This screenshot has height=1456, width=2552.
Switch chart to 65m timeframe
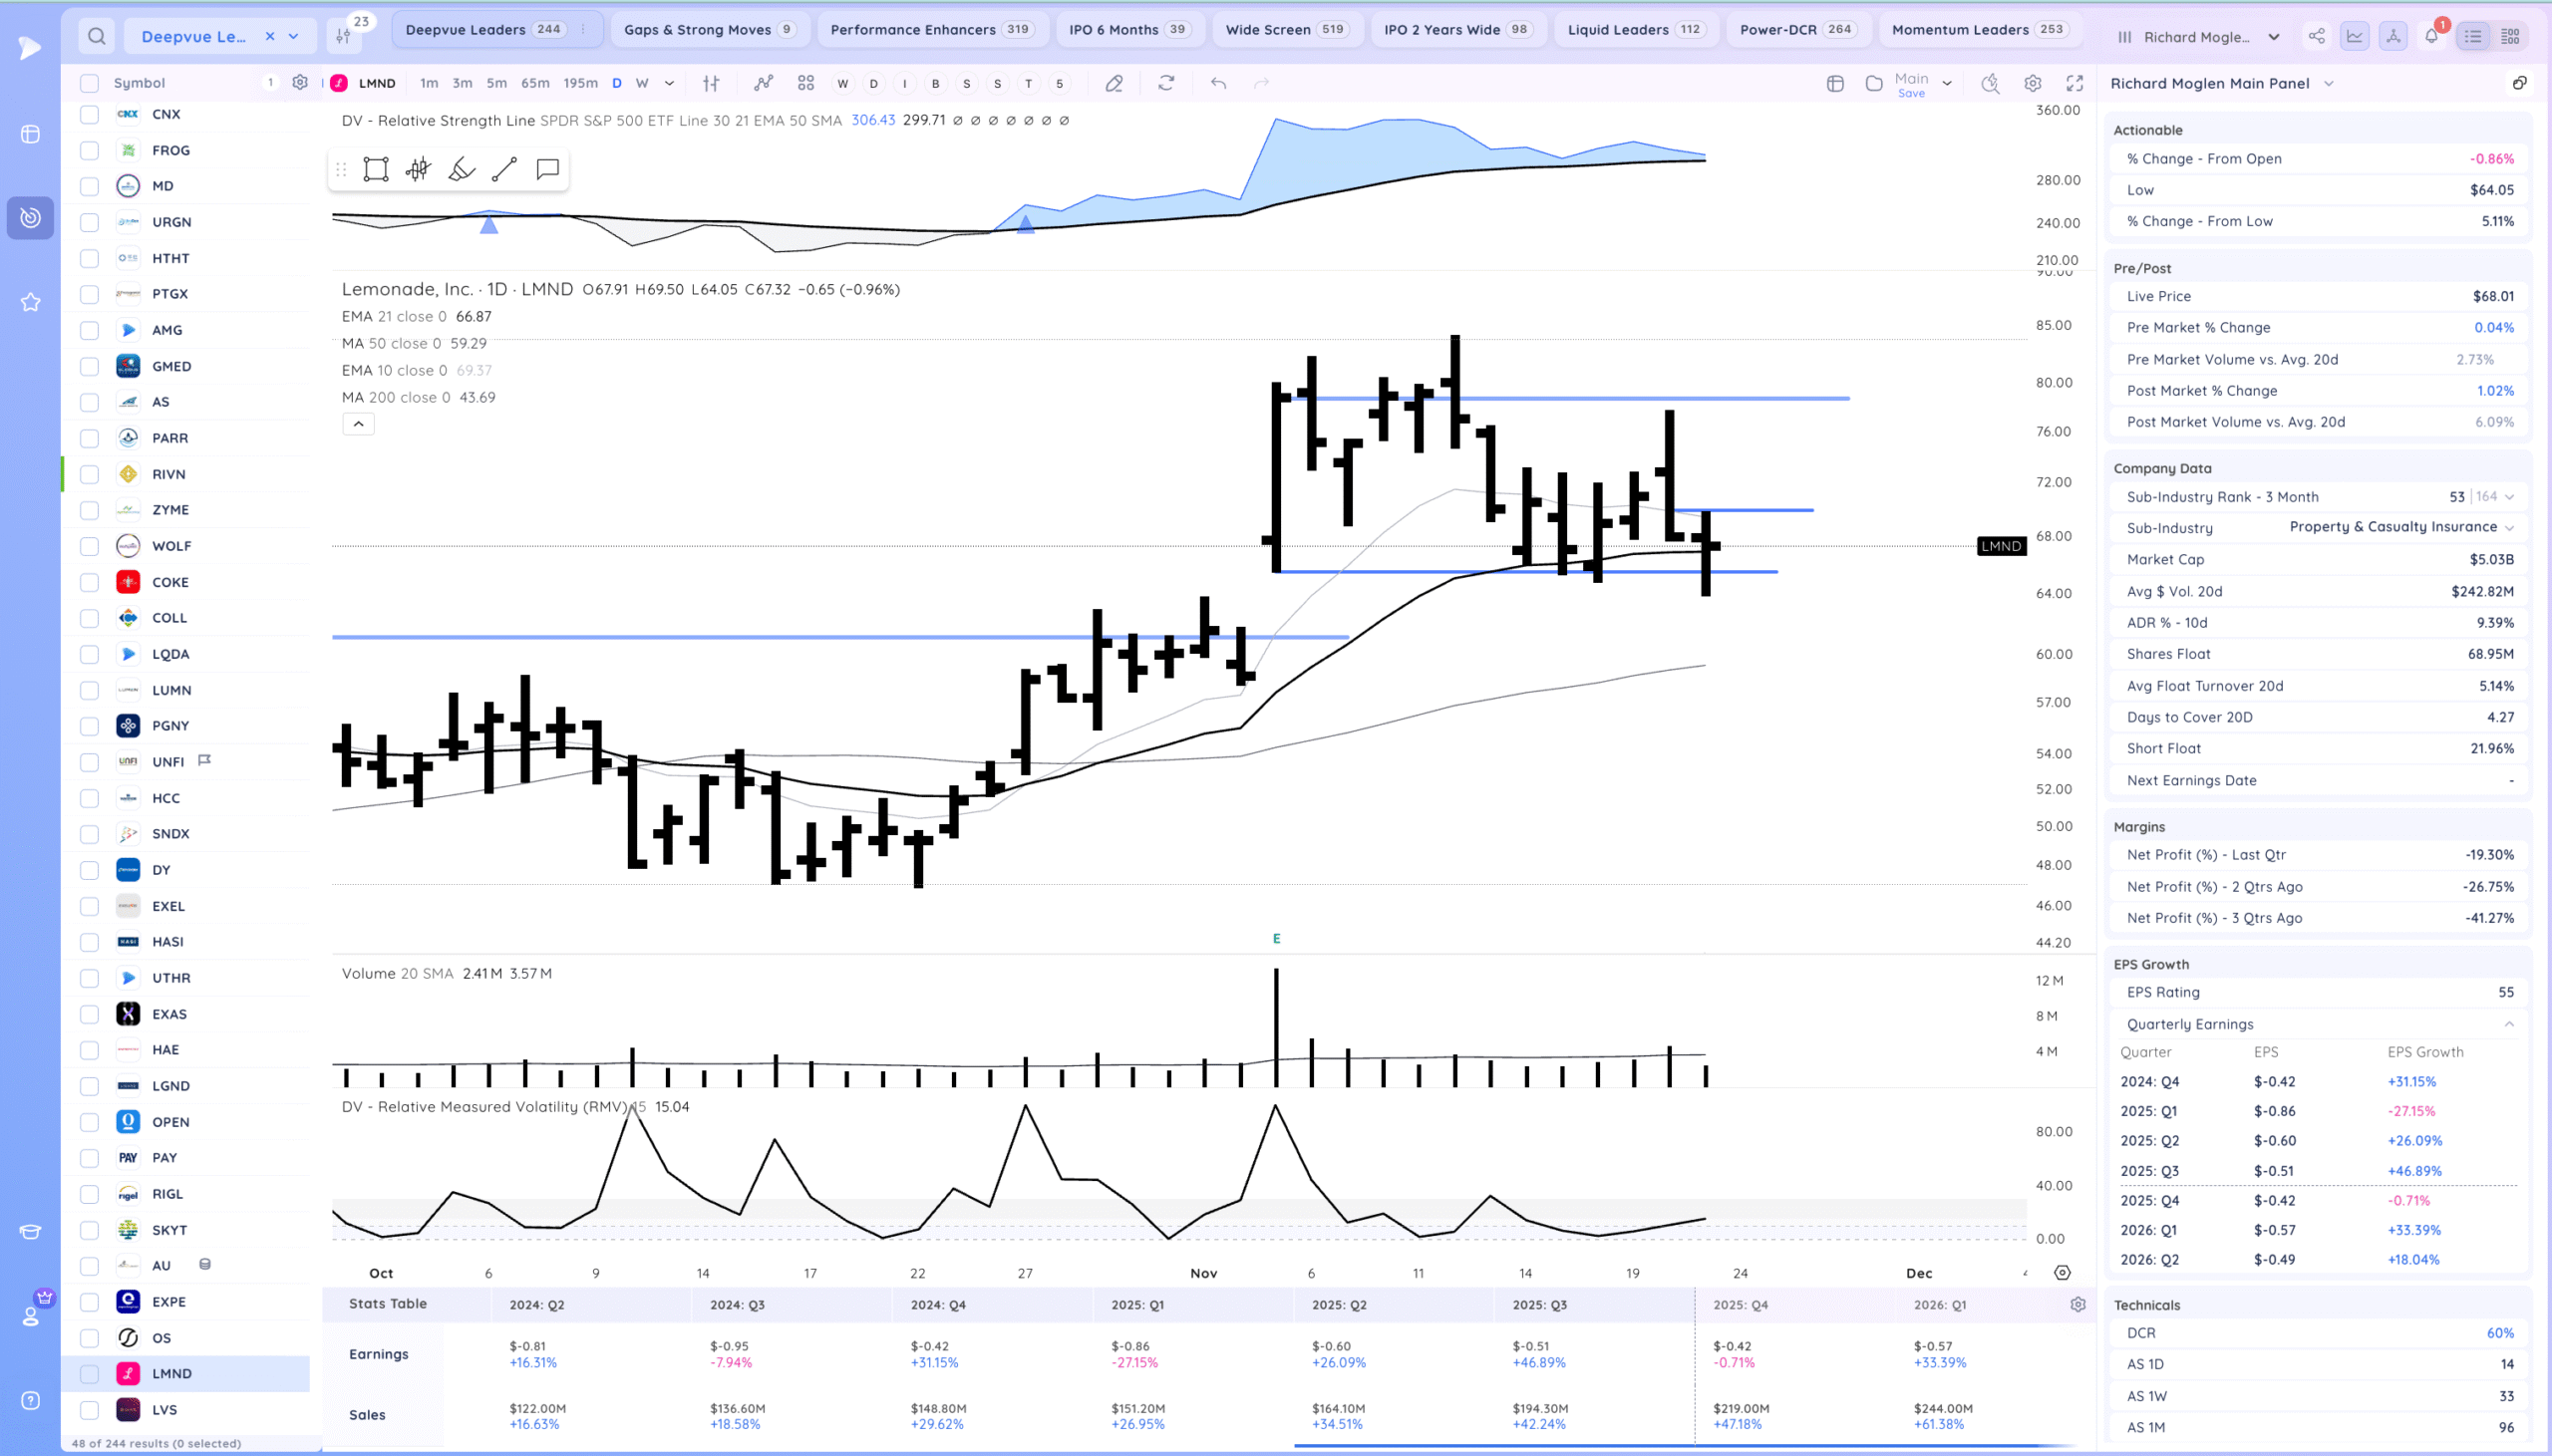click(x=535, y=83)
